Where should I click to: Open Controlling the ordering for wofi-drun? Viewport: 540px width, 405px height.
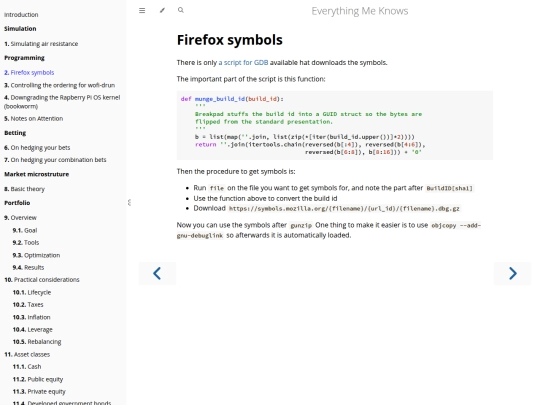click(59, 85)
